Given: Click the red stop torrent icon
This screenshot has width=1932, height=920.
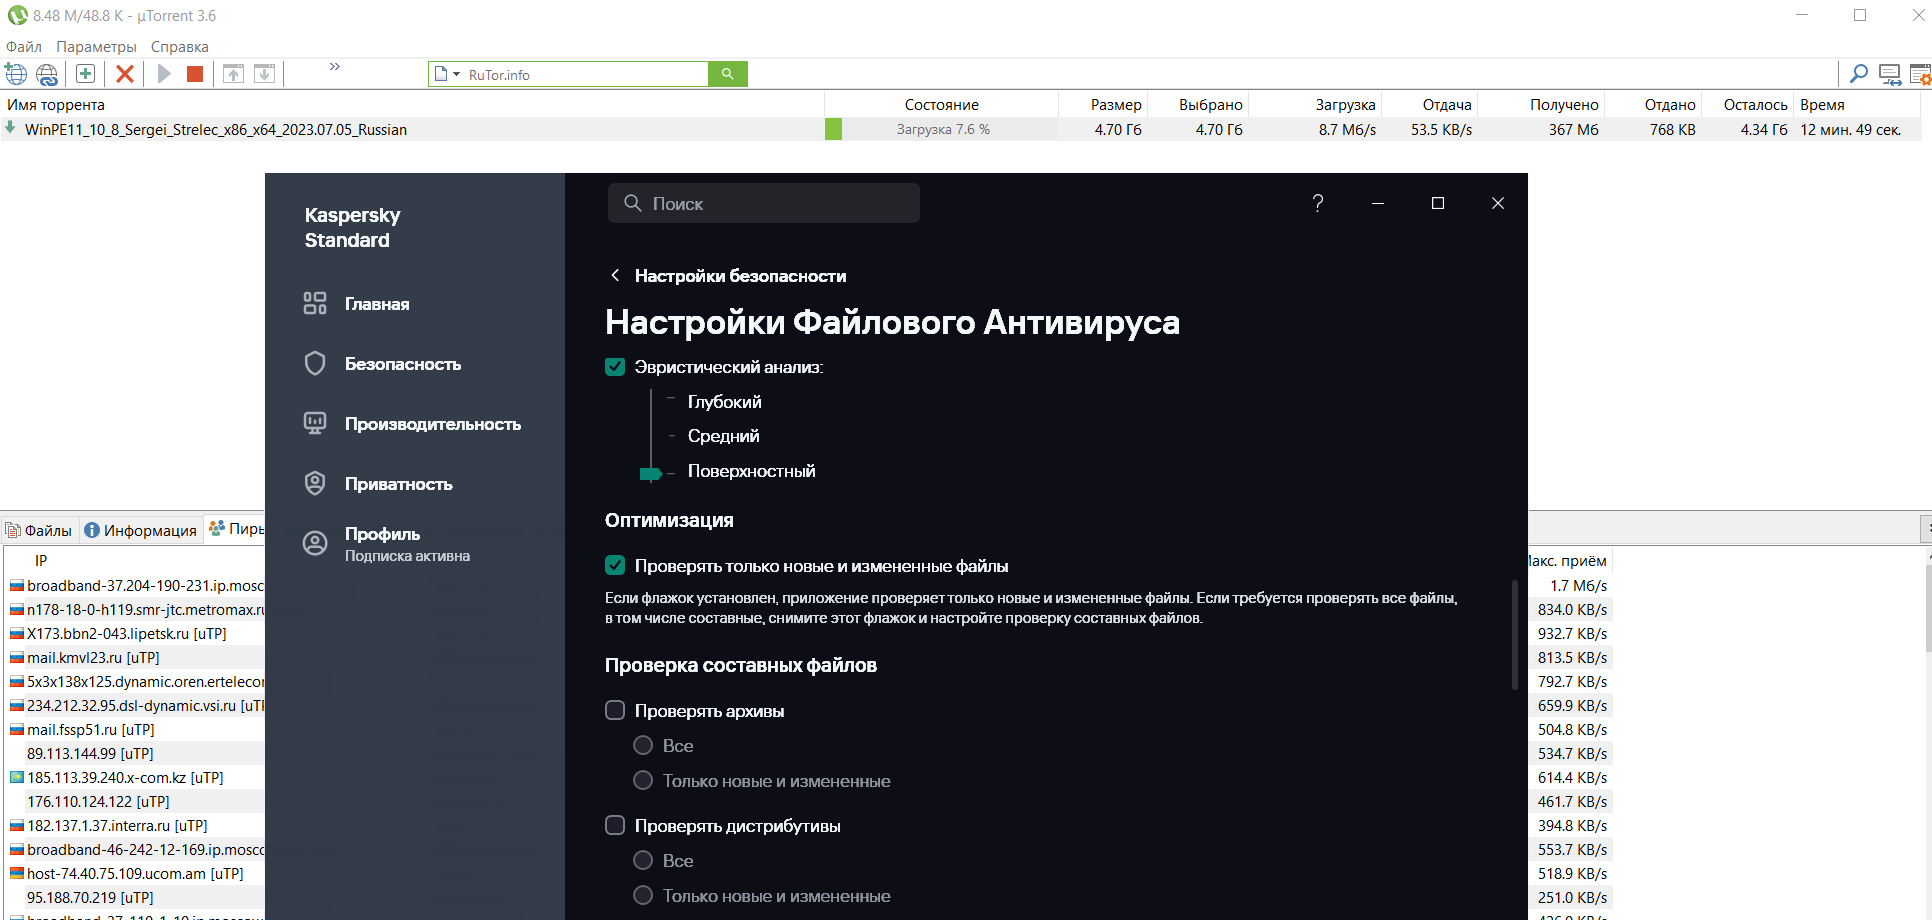Looking at the screenshot, I should coord(195,74).
